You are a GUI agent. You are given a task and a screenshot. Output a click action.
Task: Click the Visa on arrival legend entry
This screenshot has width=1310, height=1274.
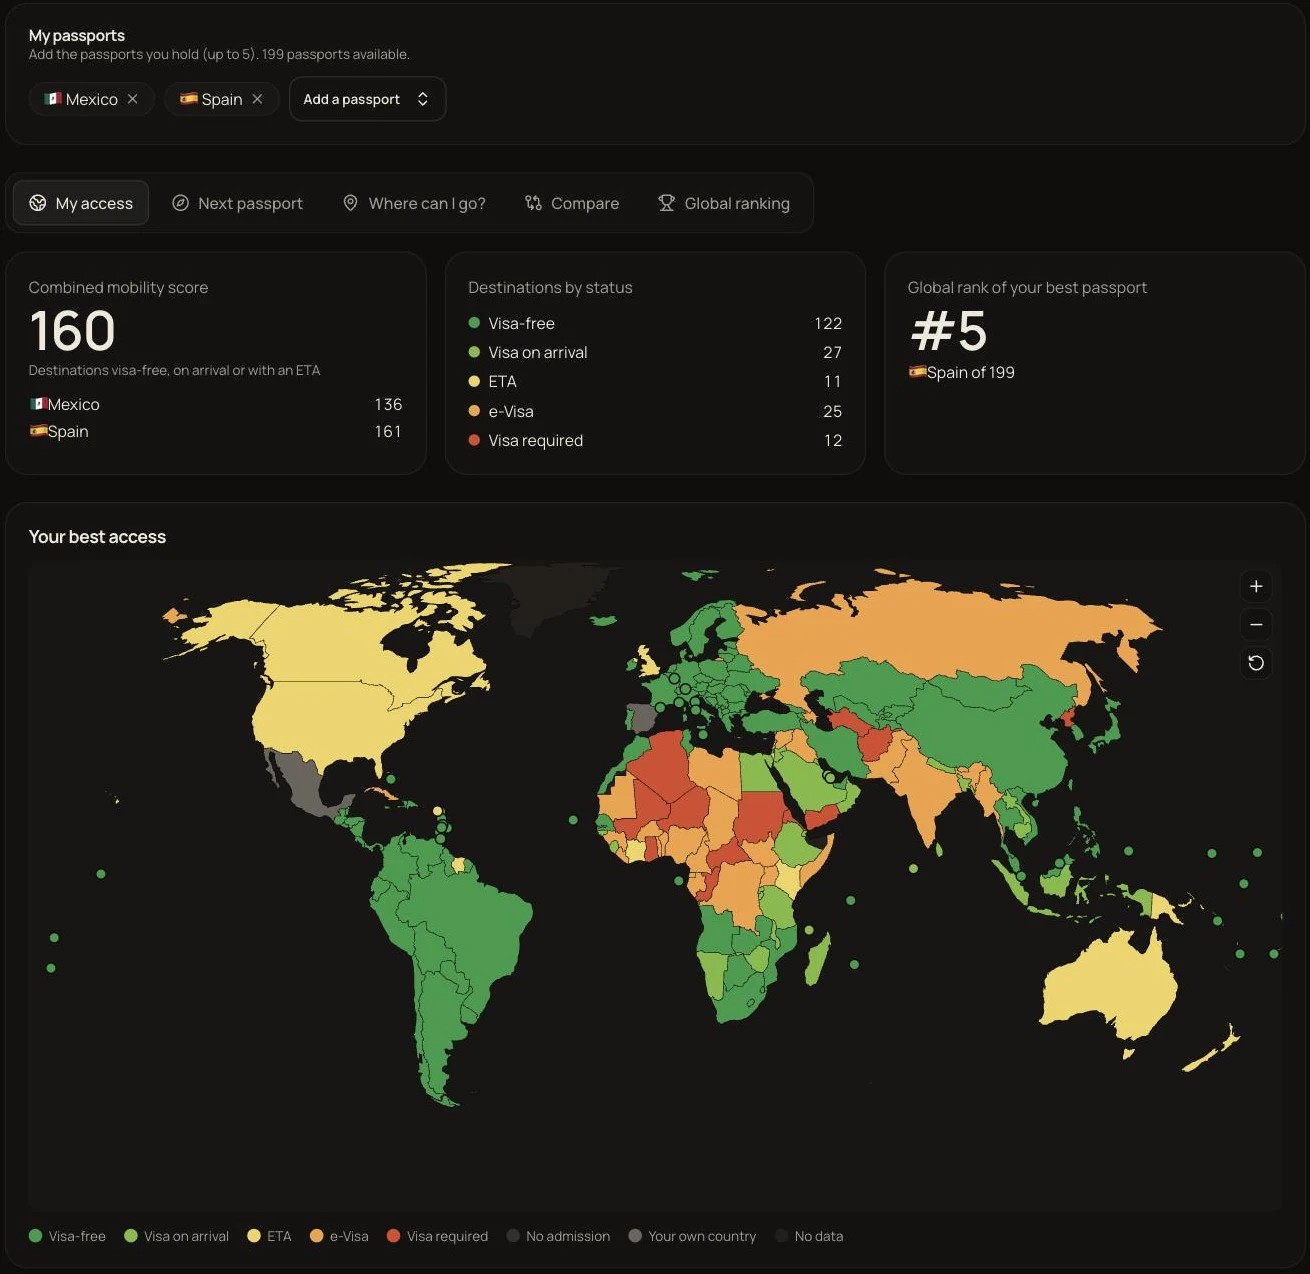(x=176, y=1236)
